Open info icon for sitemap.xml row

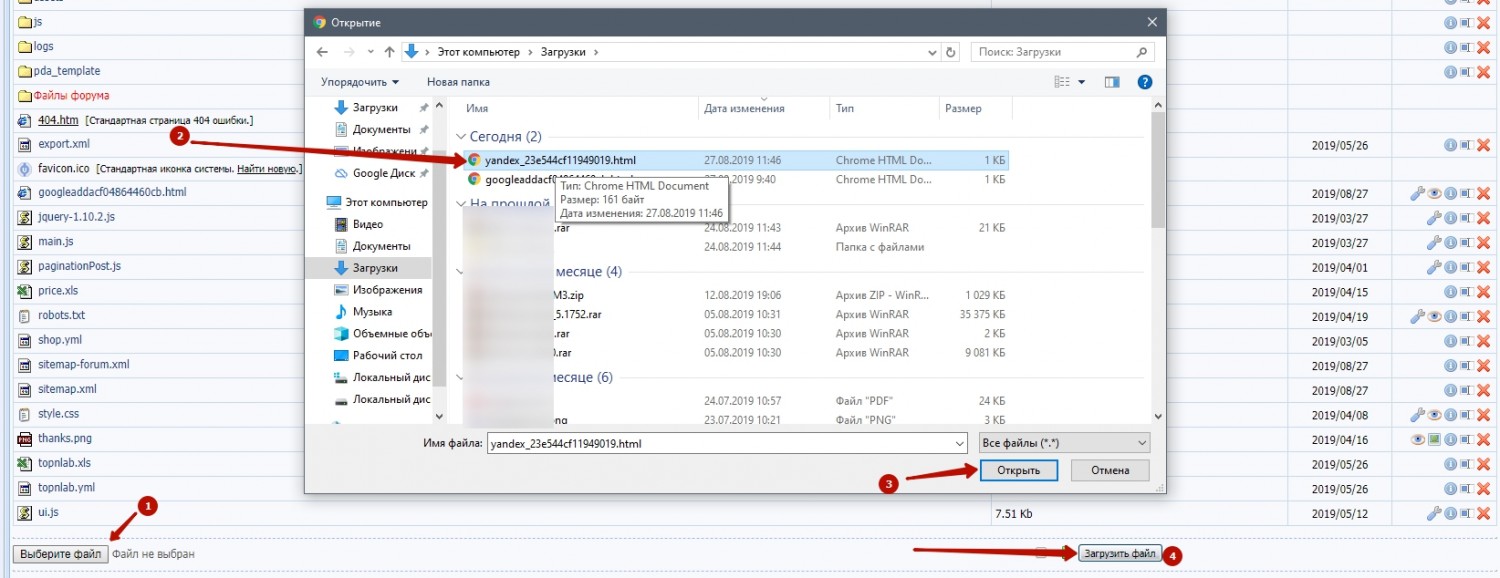coord(1450,390)
